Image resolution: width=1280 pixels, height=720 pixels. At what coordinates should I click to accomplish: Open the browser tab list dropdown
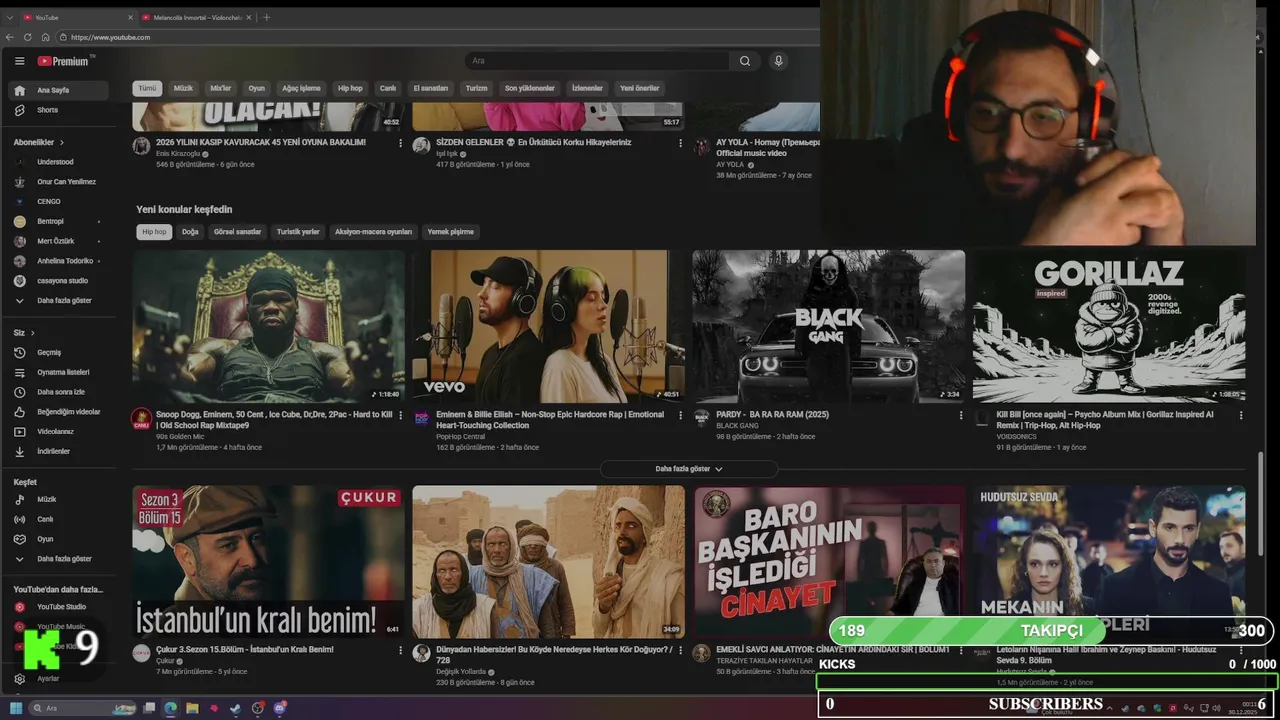pos(9,17)
